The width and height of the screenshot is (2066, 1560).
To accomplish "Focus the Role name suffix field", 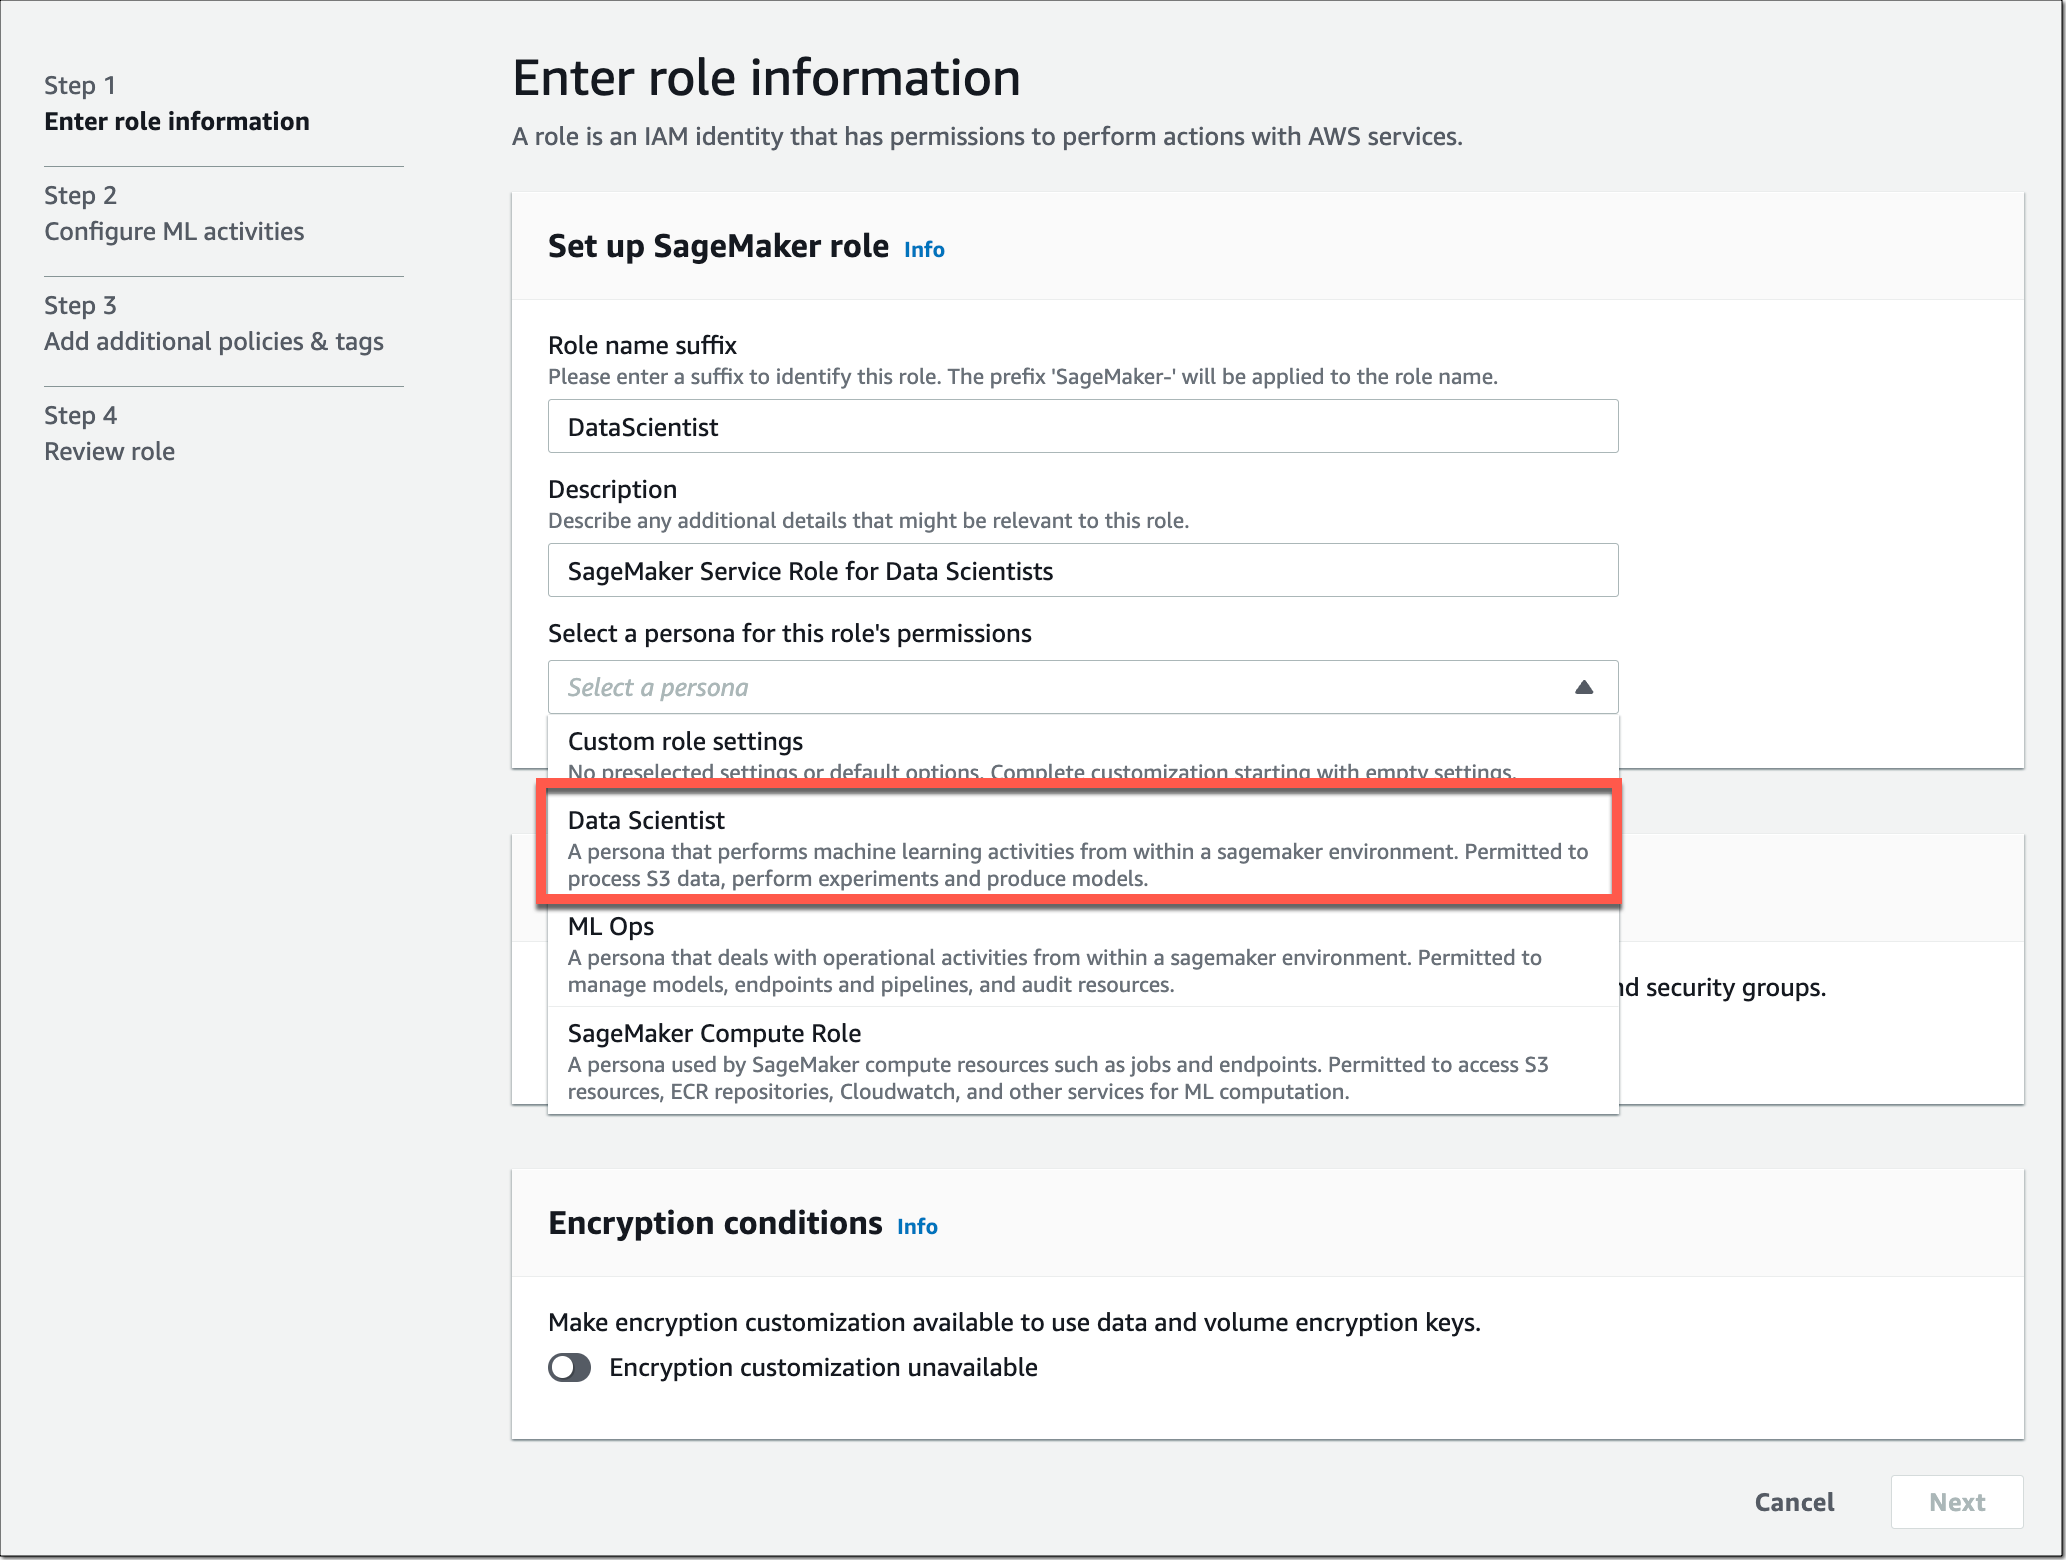I will click(x=1083, y=427).
